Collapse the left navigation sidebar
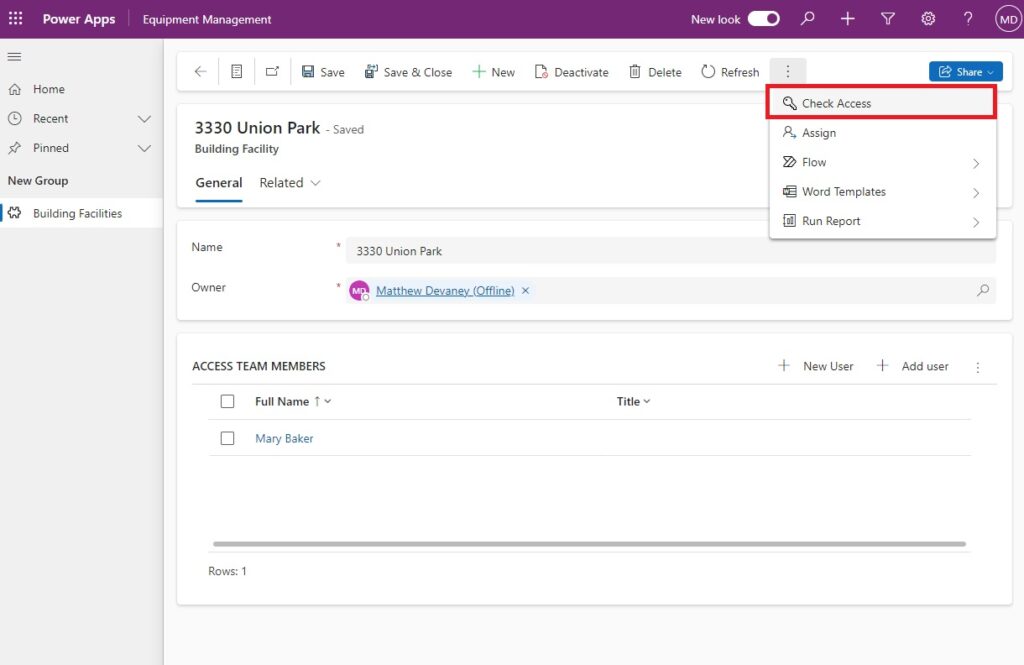Screen dimensions: 1024x665 pyautogui.click(x=14, y=56)
